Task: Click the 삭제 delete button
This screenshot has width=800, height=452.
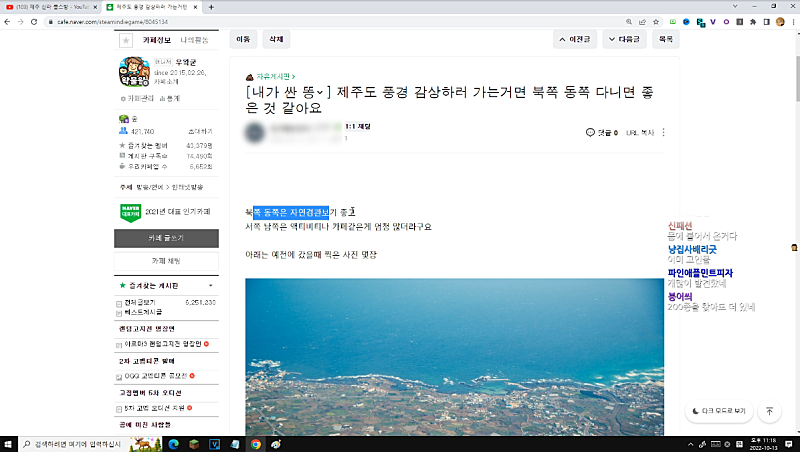Action: [274, 40]
